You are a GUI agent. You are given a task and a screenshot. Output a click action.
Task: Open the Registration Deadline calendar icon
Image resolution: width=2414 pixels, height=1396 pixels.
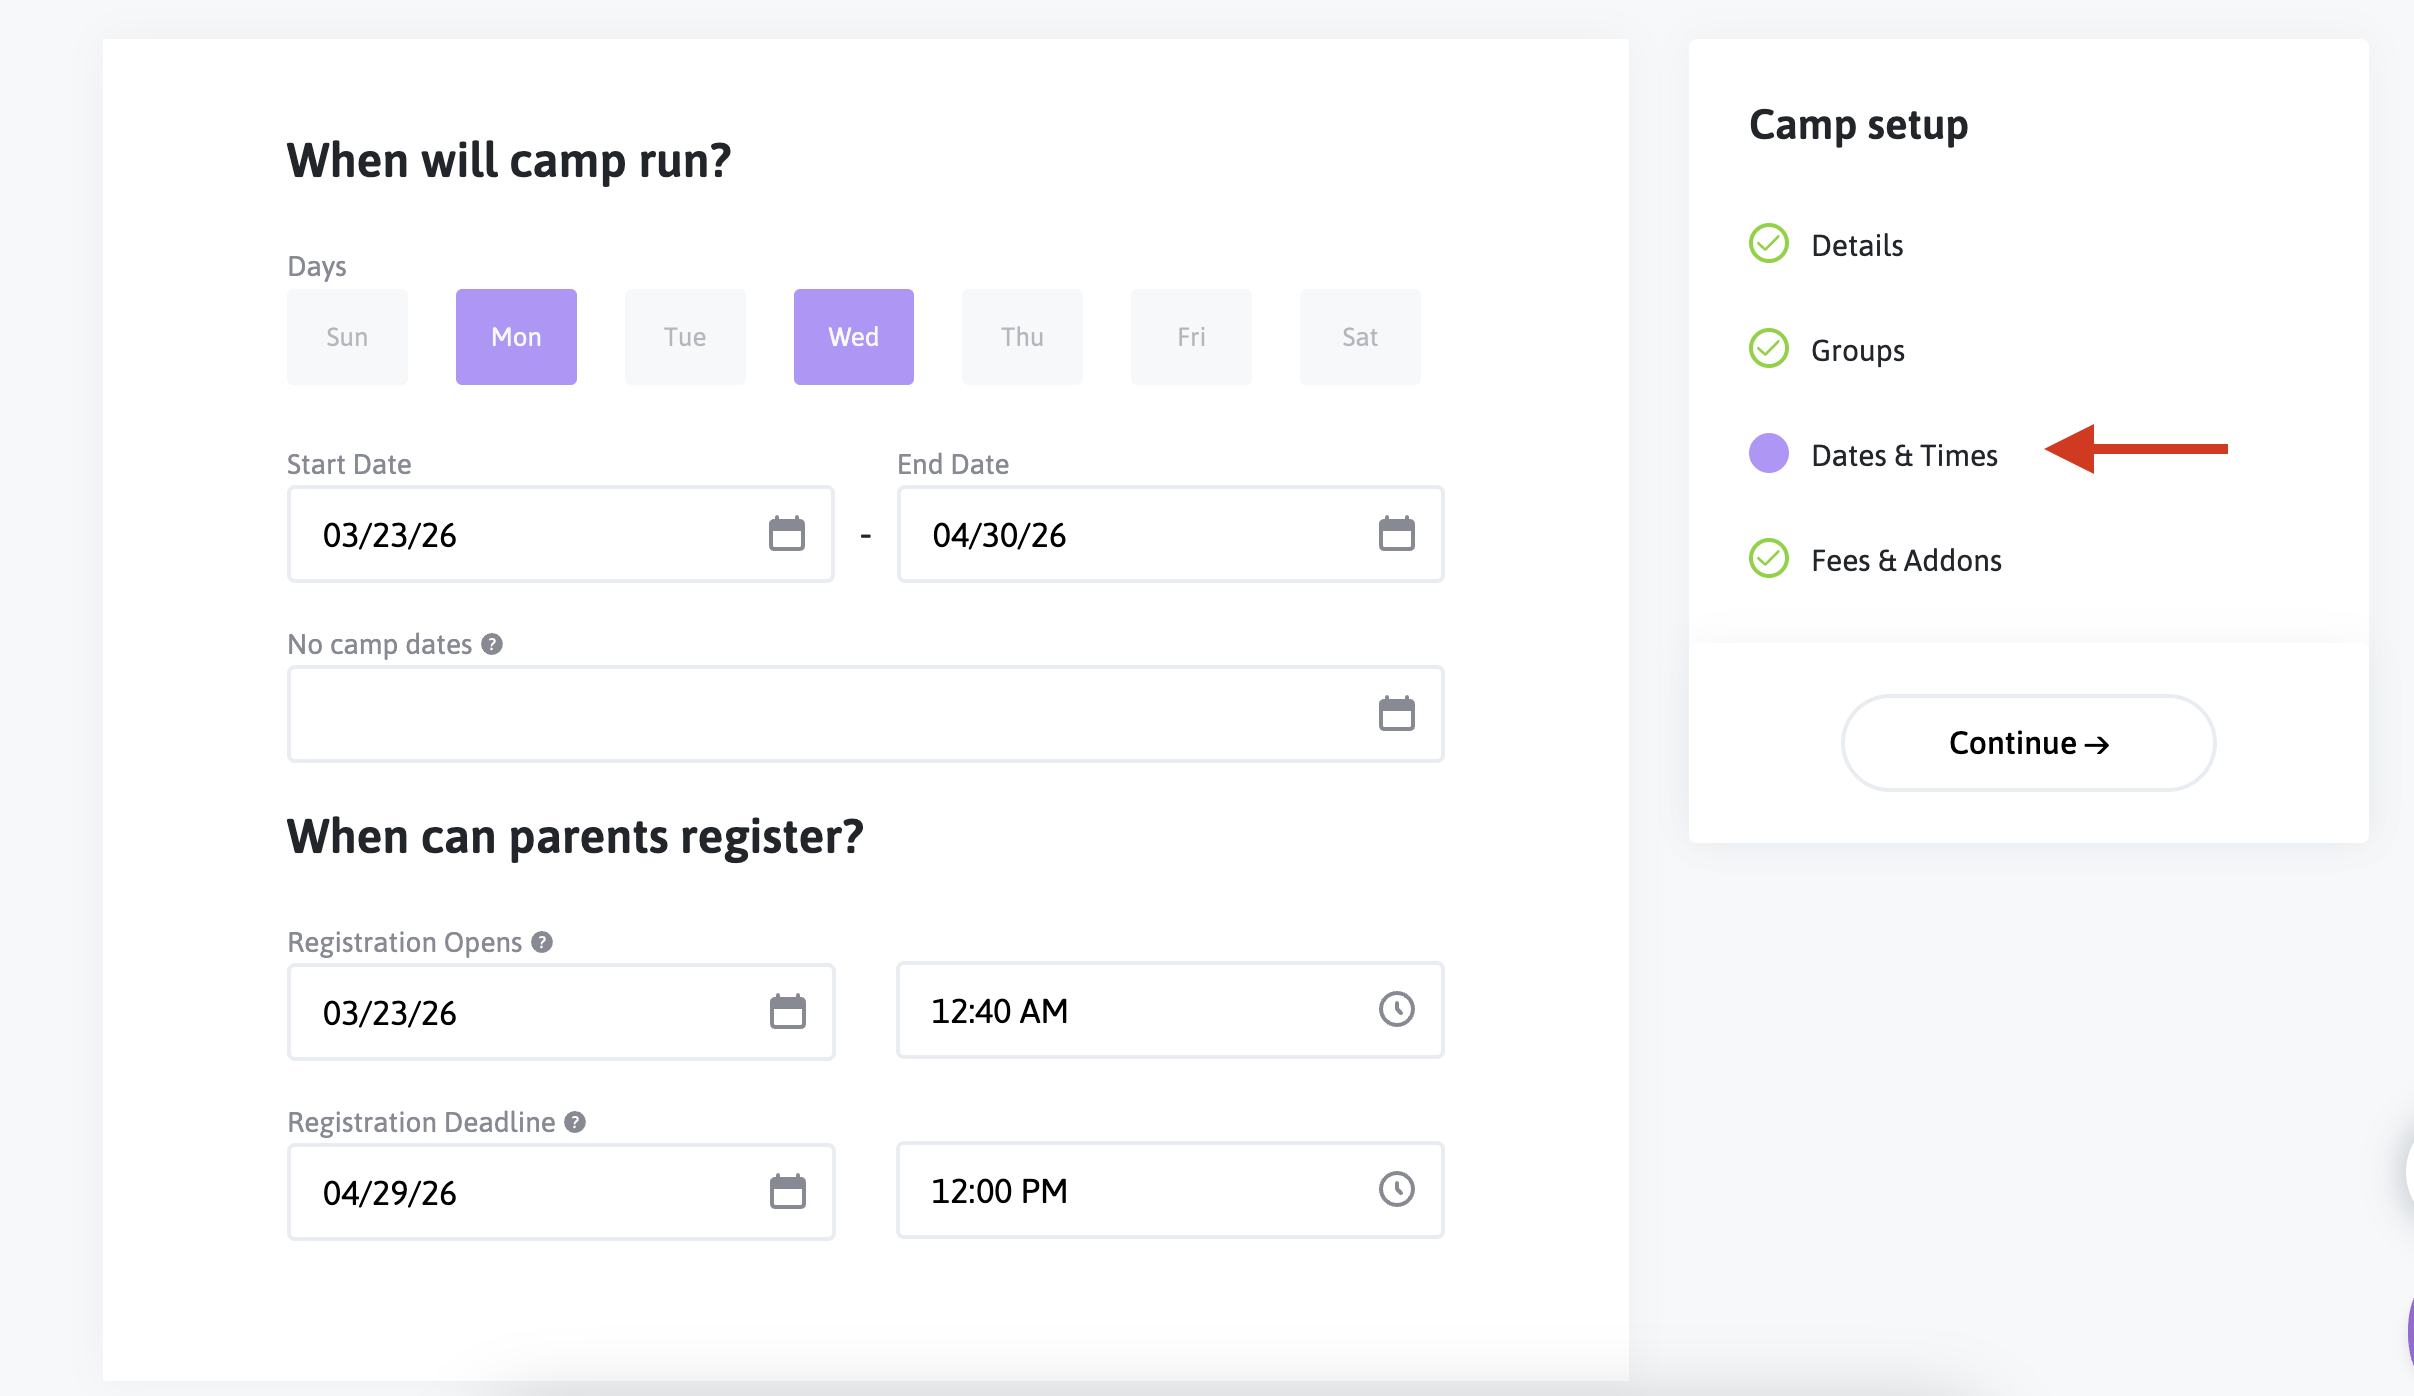(787, 1192)
